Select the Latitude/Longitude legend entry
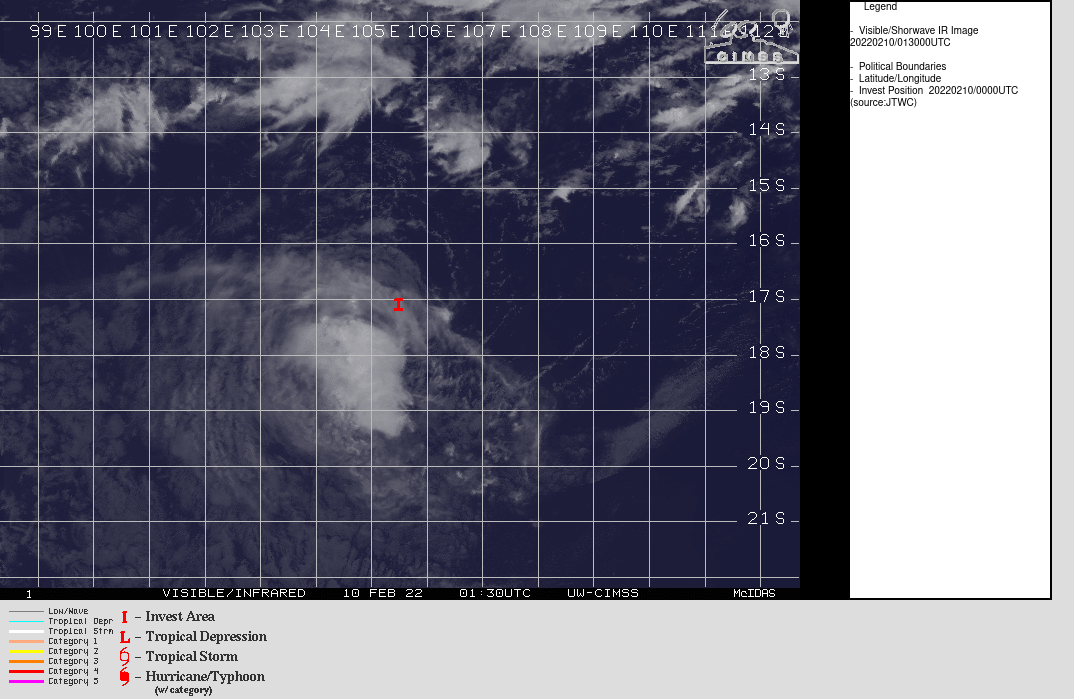The height and width of the screenshot is (699, 1074). click(x=899, y=79)
